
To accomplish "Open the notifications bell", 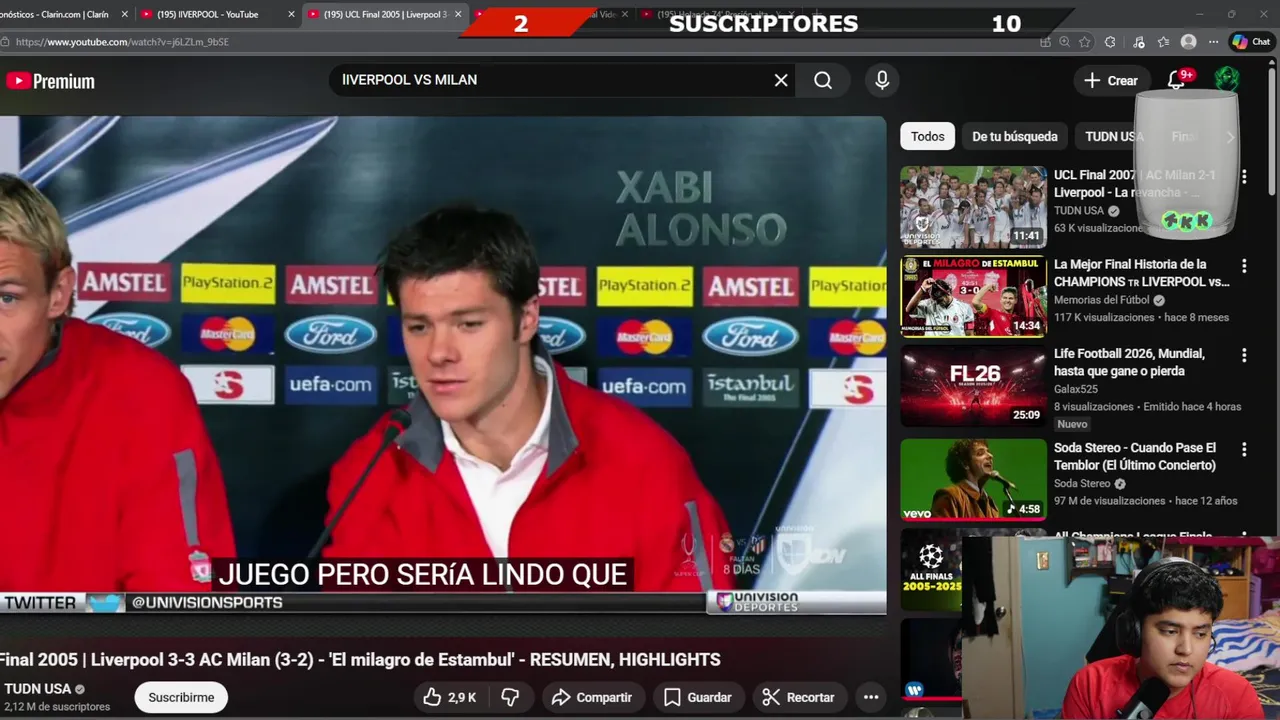I will pyautogui.click(x=1177, y=80).
